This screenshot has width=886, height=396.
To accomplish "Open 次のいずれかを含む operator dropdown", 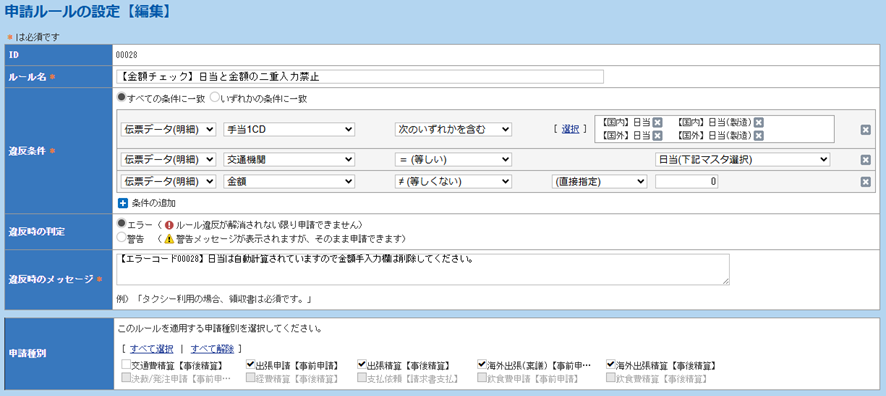I will coord(453,130).
